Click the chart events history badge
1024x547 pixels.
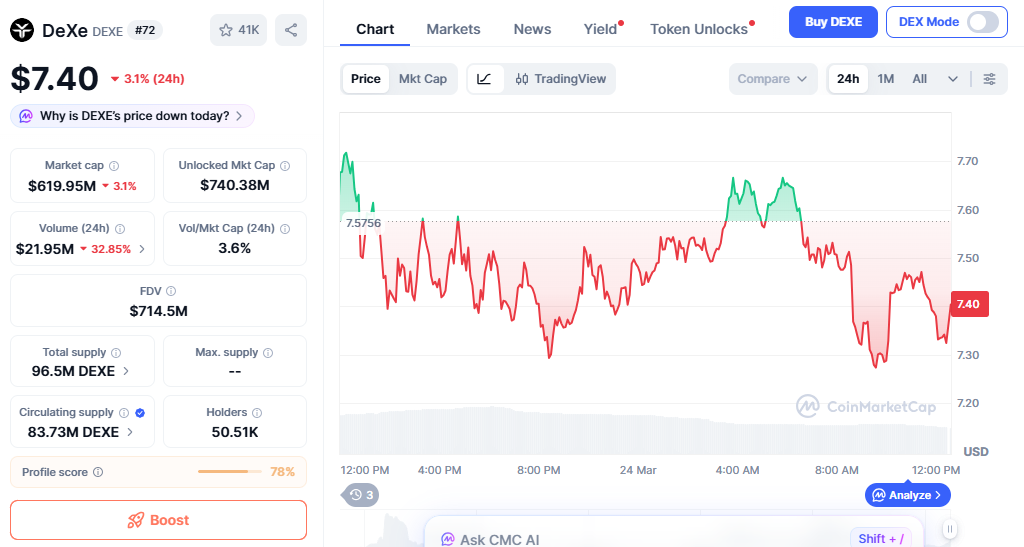point(361,494)
